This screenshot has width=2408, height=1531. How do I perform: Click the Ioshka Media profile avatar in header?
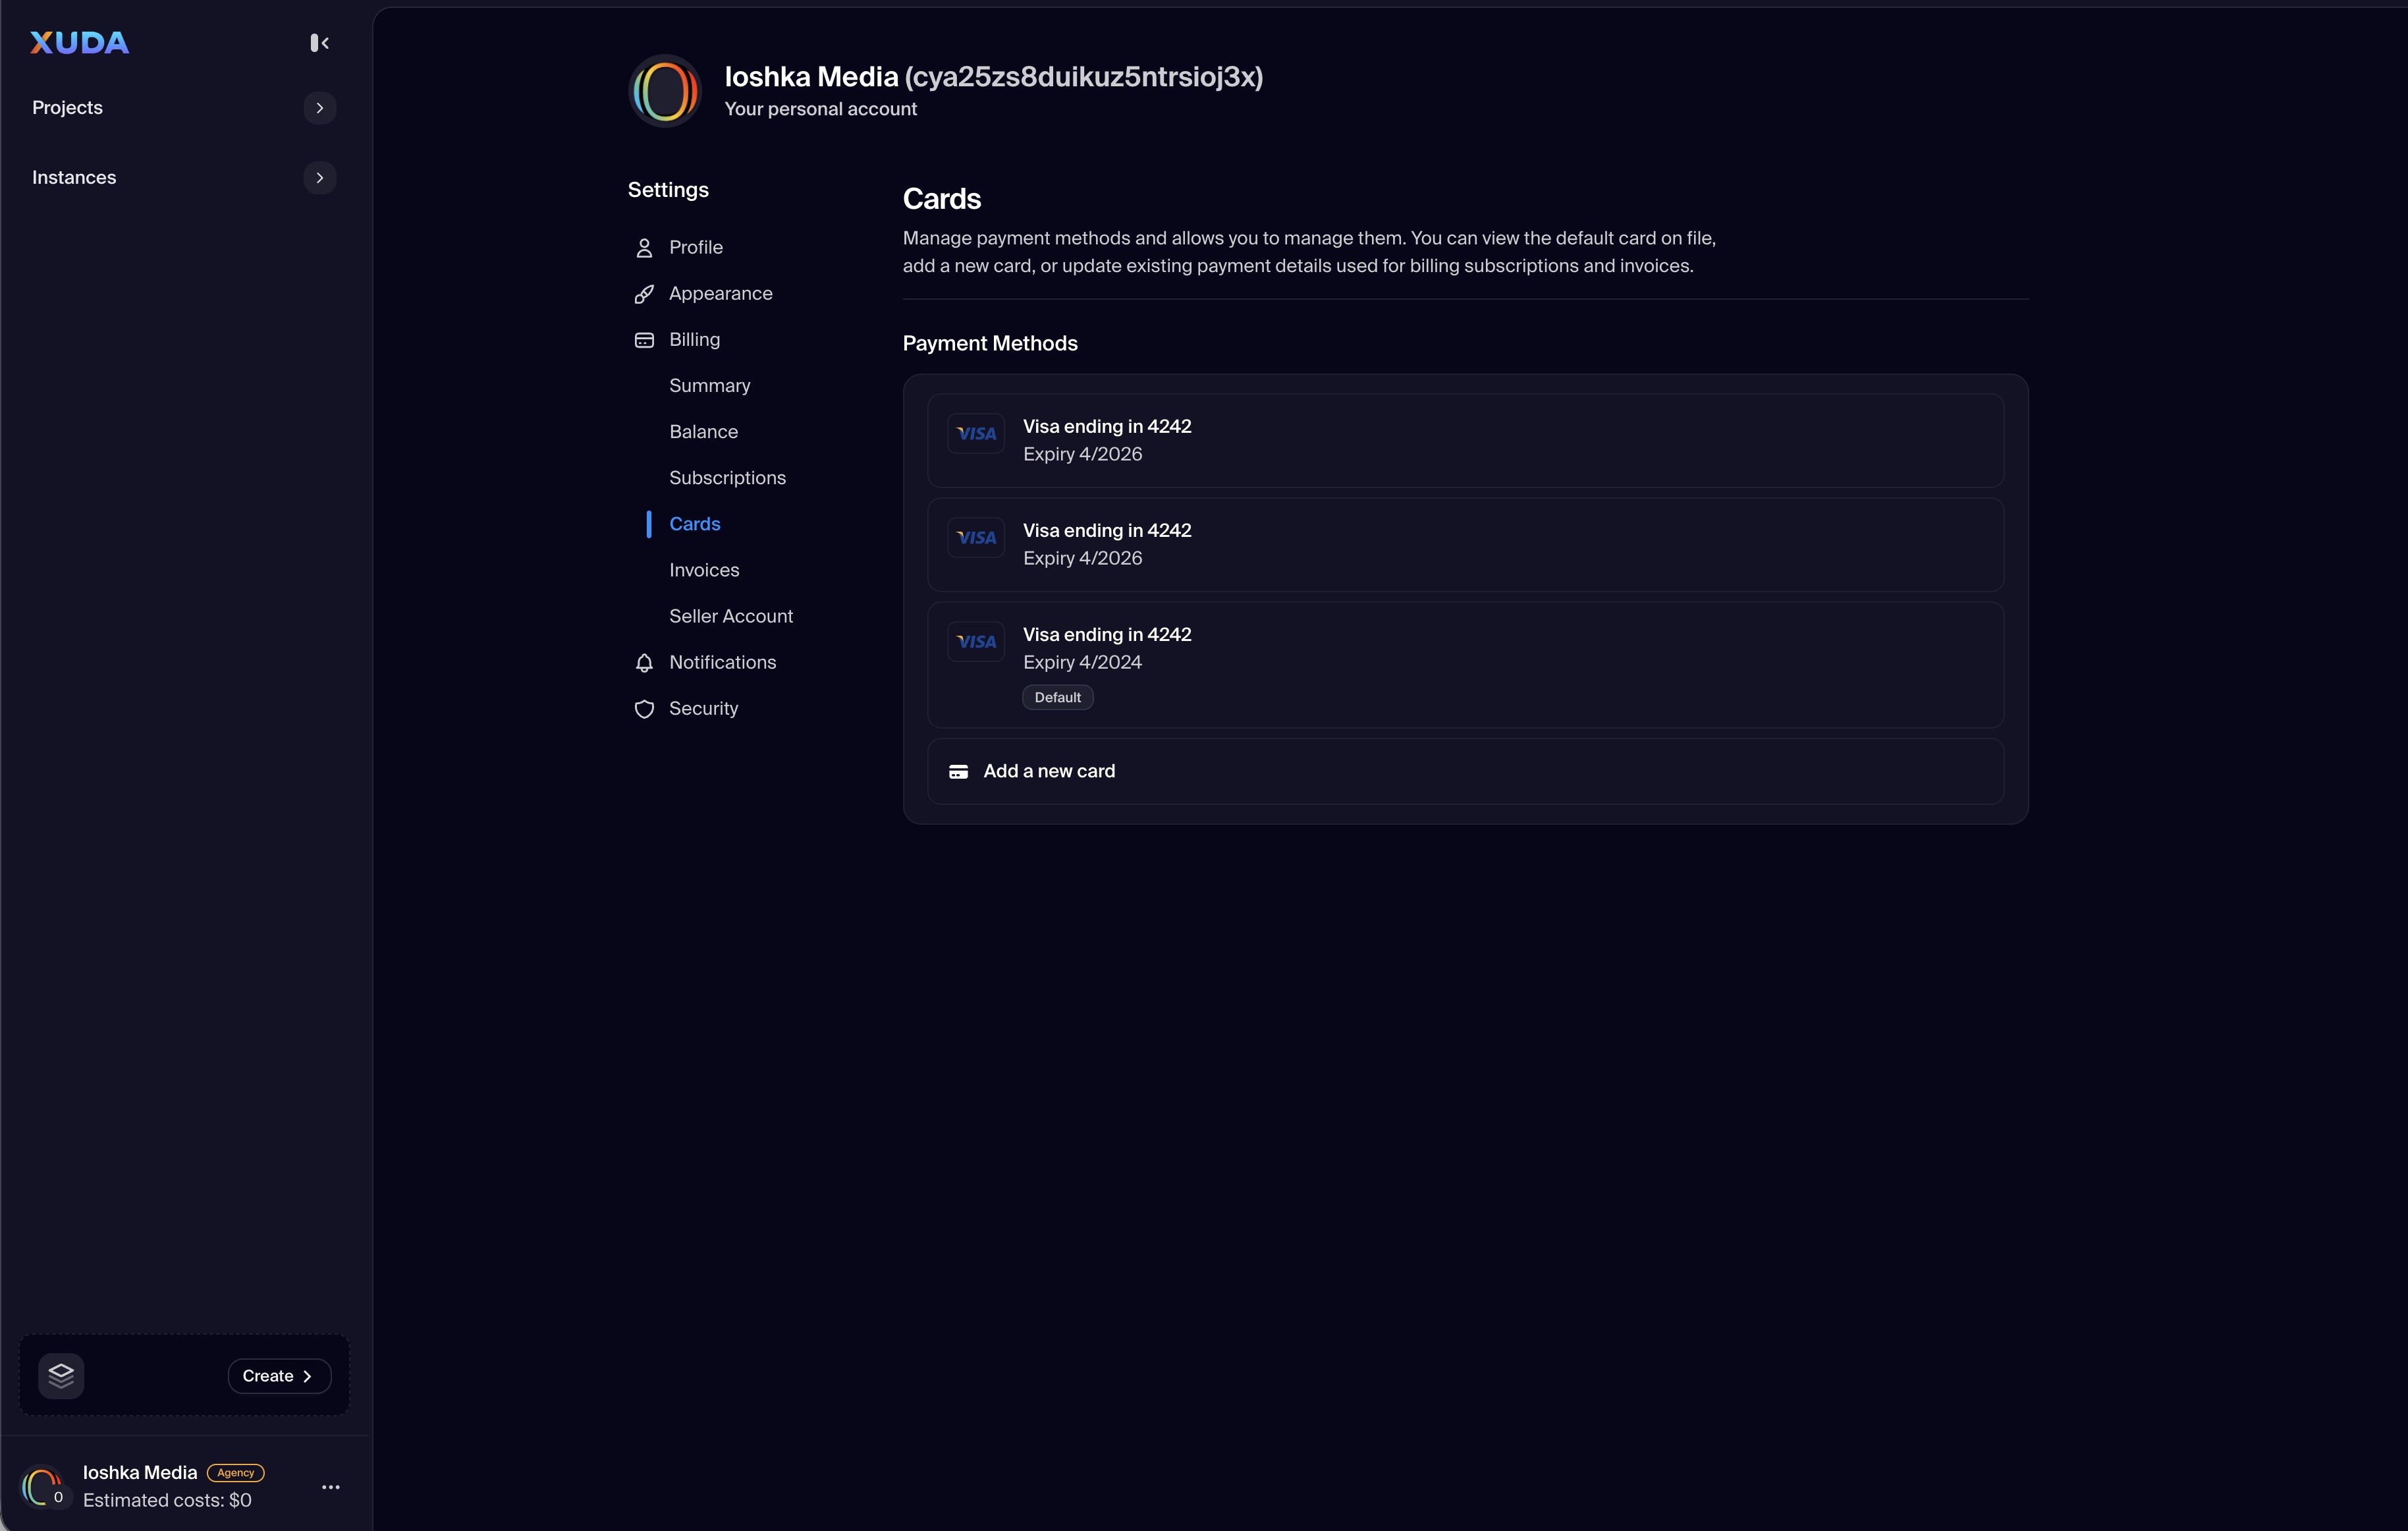tap(665, 91)
